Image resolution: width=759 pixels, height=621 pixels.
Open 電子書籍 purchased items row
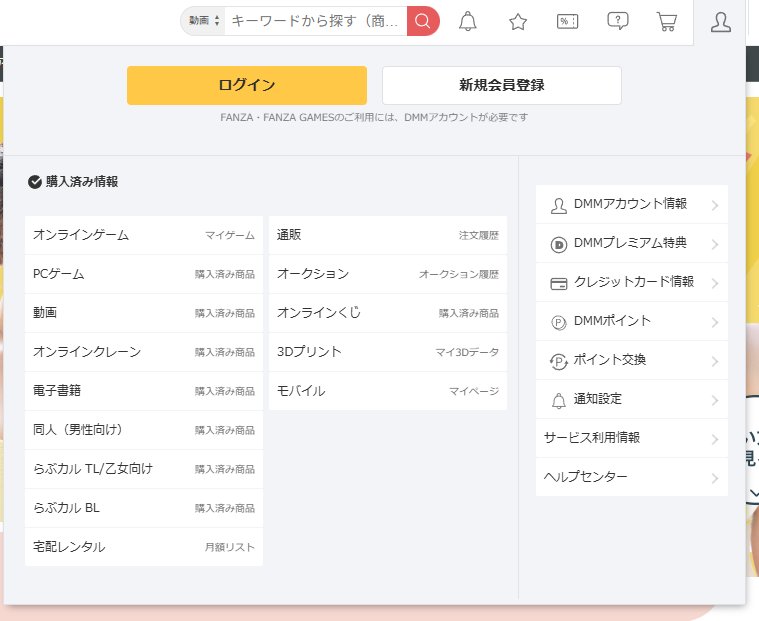[x=144, y=391]
